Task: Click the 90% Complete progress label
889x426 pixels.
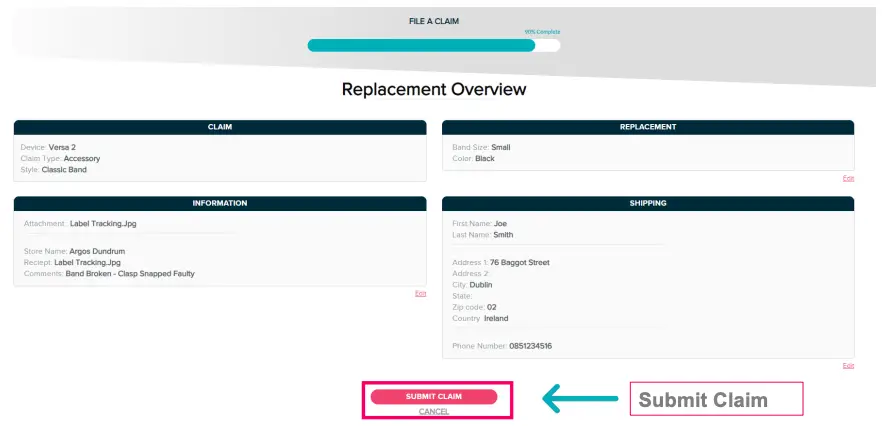Action: [x=543, y=32]
